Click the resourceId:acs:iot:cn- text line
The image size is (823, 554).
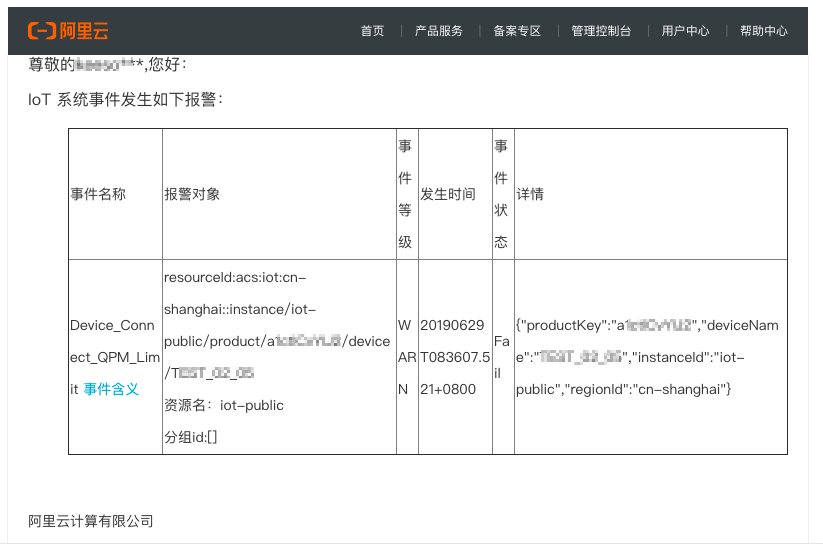[235, 277]
